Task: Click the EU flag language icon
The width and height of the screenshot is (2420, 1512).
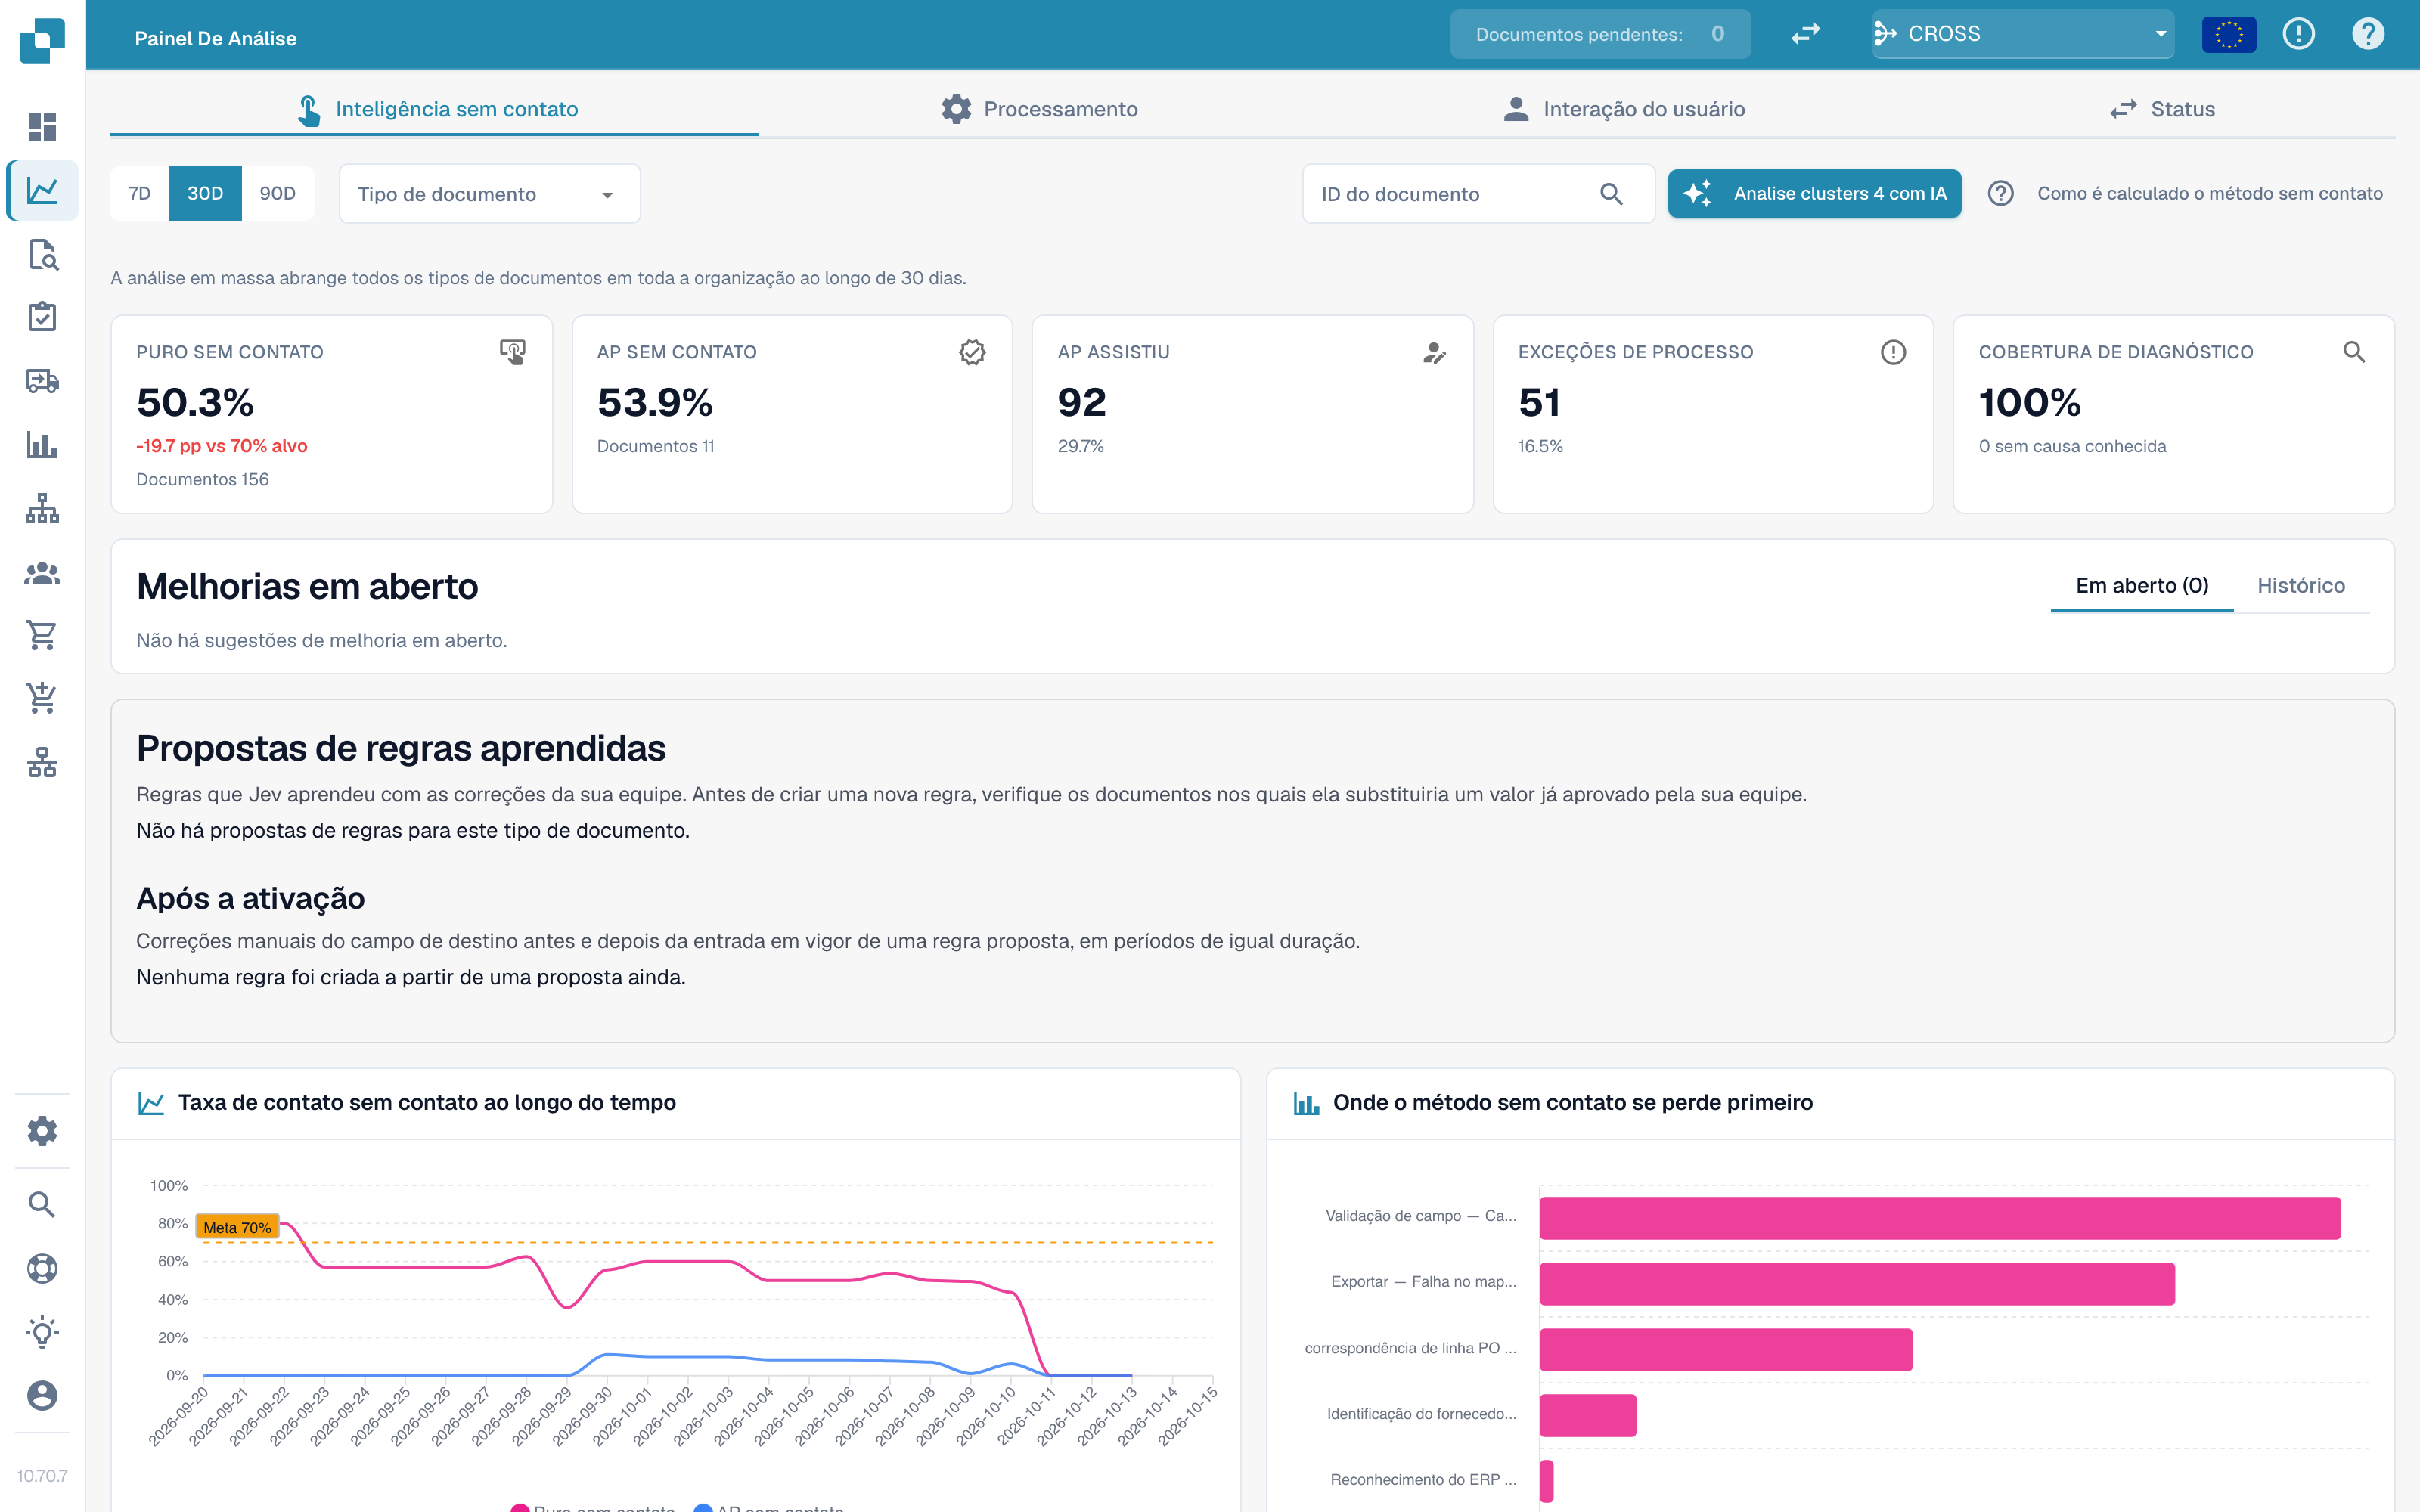Action: pos(2229,34)
